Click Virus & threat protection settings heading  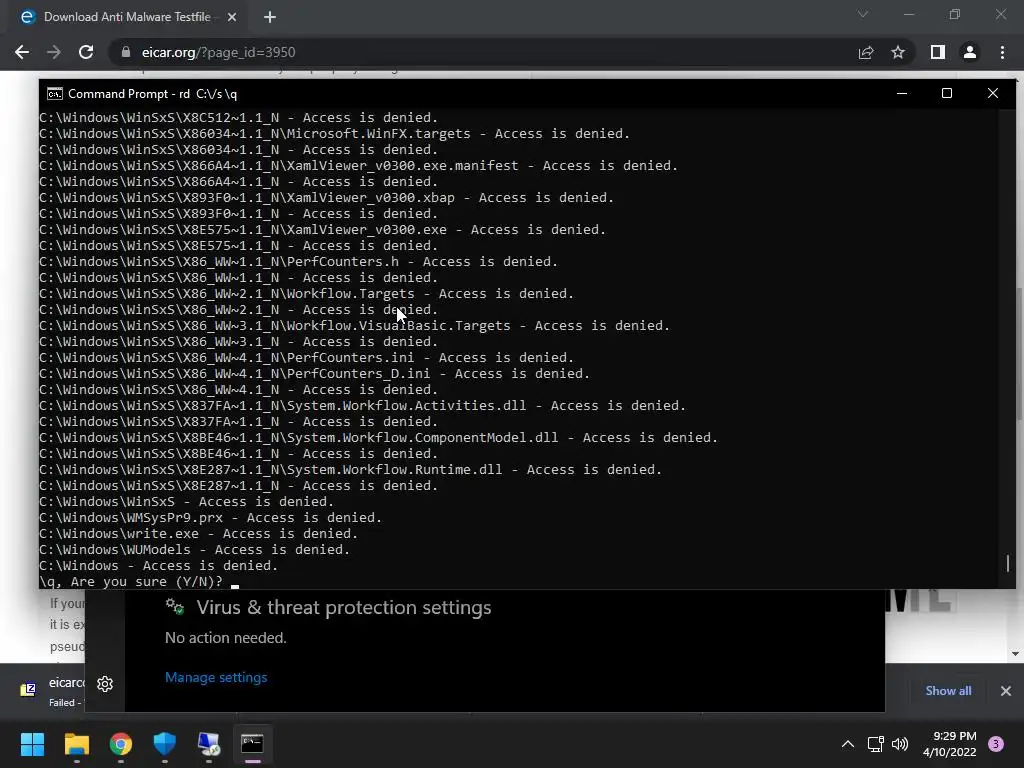(344, 607)
